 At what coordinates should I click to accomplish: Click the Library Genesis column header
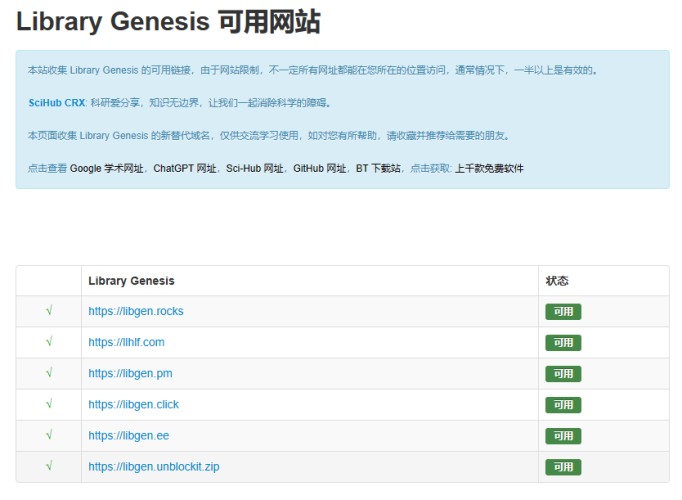pyautogui.click(x=131, y=281)
